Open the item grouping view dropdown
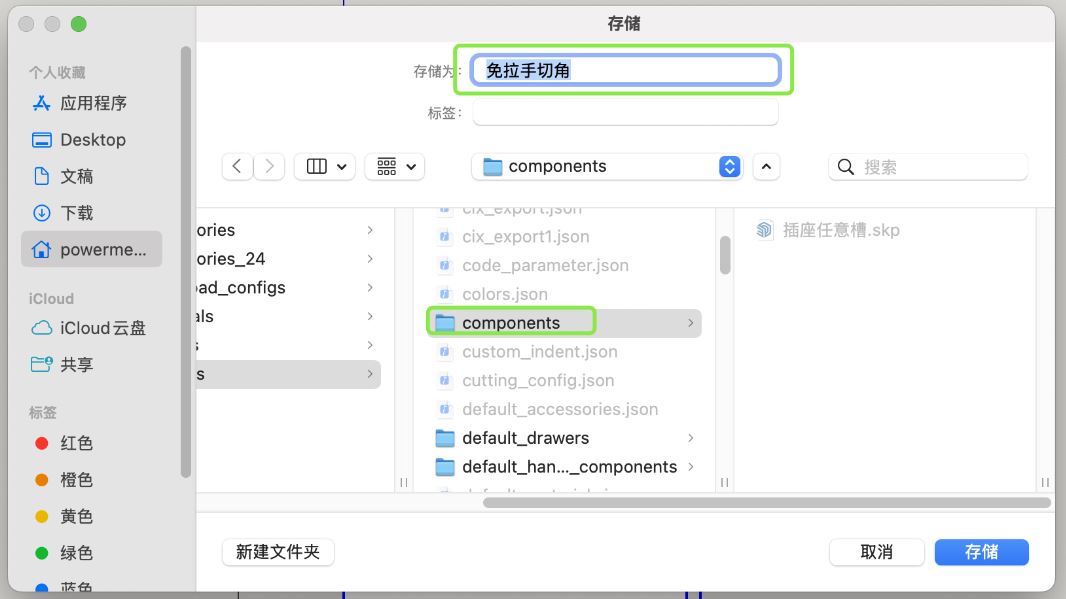 coord(394,166)
